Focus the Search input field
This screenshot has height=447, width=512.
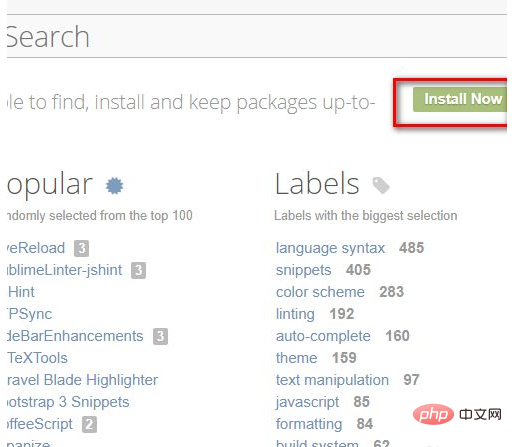tap(257, 36)
